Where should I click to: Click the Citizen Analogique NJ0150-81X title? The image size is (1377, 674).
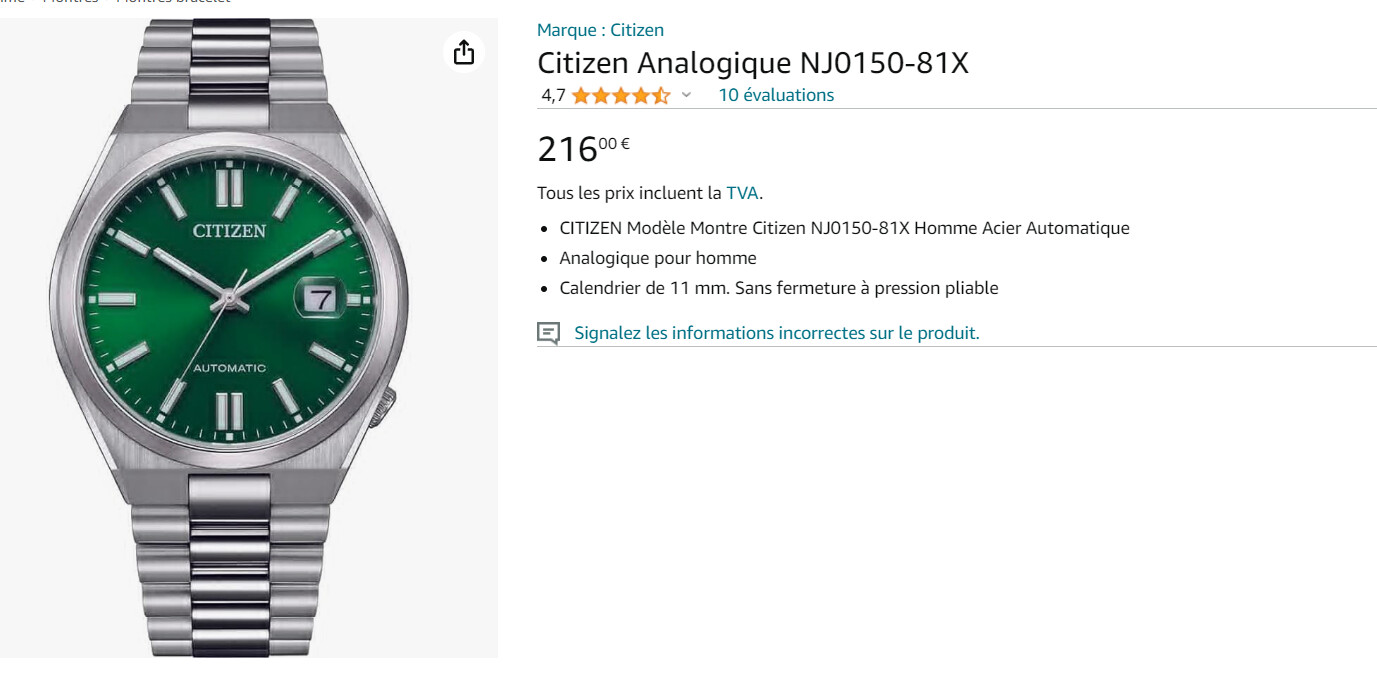pyautogui.click(x=753, y=63)
